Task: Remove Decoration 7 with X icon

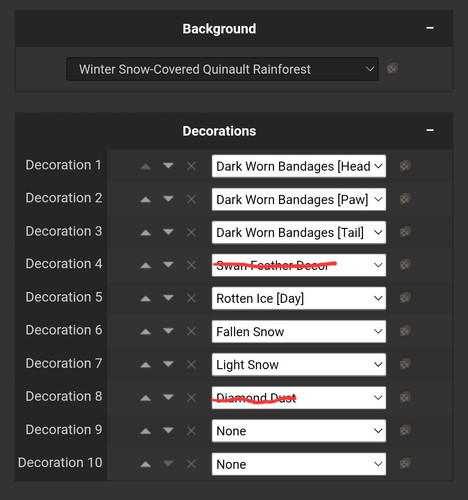Action: [x=191, y=364]
